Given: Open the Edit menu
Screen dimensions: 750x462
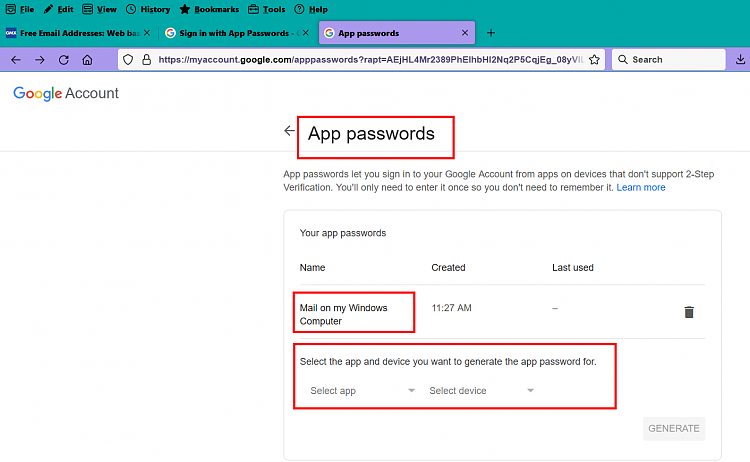Looking at the screenshot, I should click(x=58, y=9).
